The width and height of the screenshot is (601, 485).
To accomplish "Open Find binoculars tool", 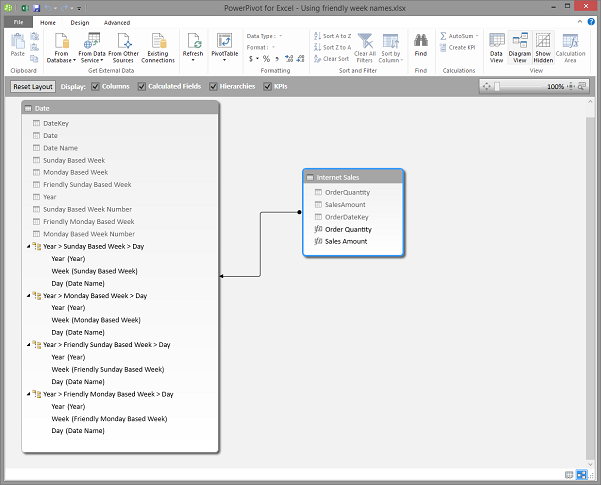I will point(420,45).
